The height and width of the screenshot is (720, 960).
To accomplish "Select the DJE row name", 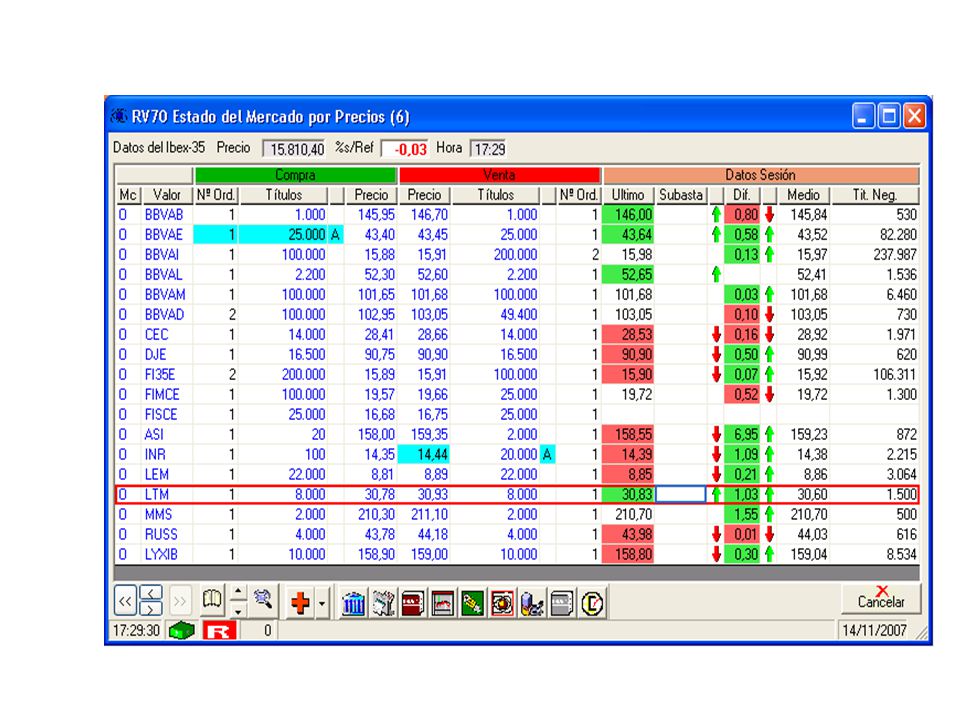I will (x=156, y=354).
